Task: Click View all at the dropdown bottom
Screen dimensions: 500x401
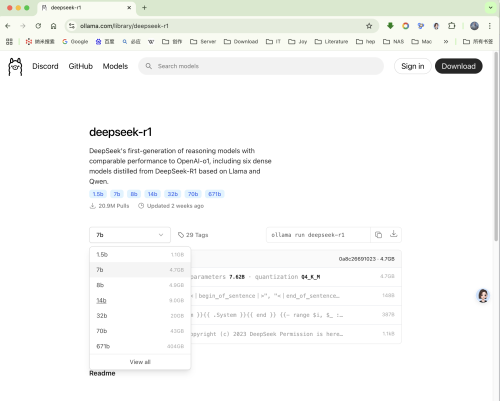Action: 140,362
